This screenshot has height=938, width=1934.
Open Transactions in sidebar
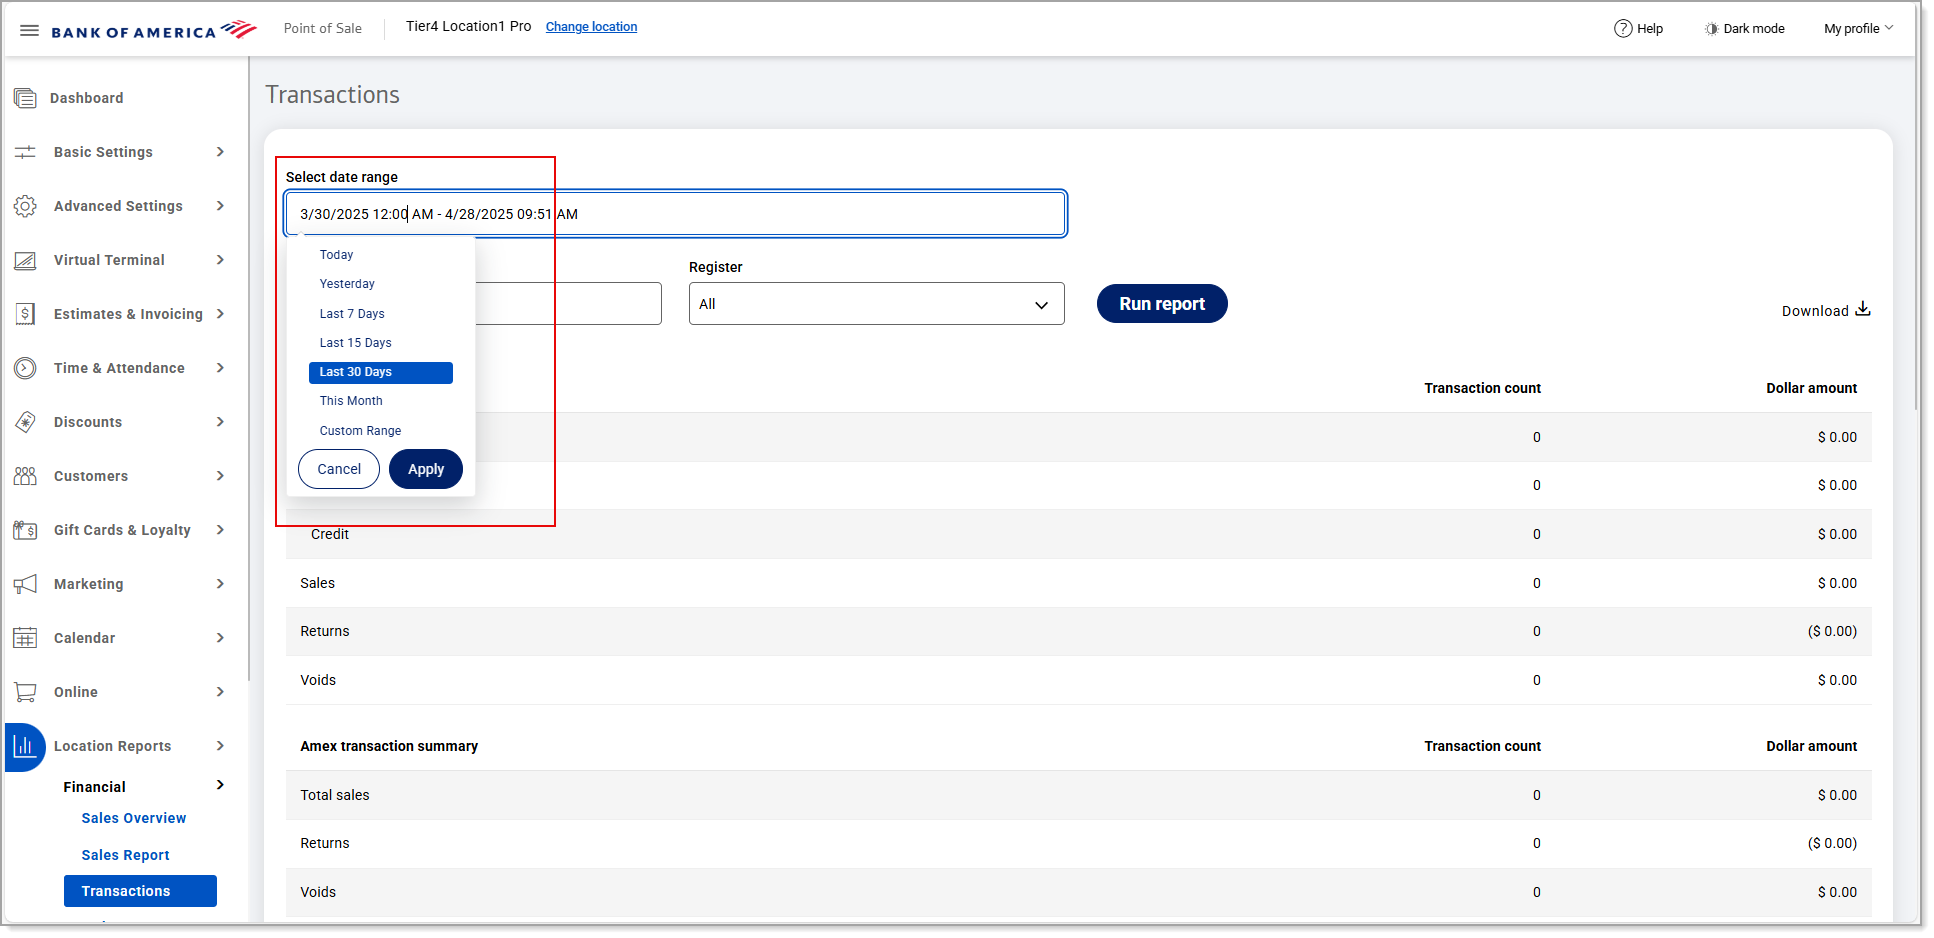pos(140,891)
